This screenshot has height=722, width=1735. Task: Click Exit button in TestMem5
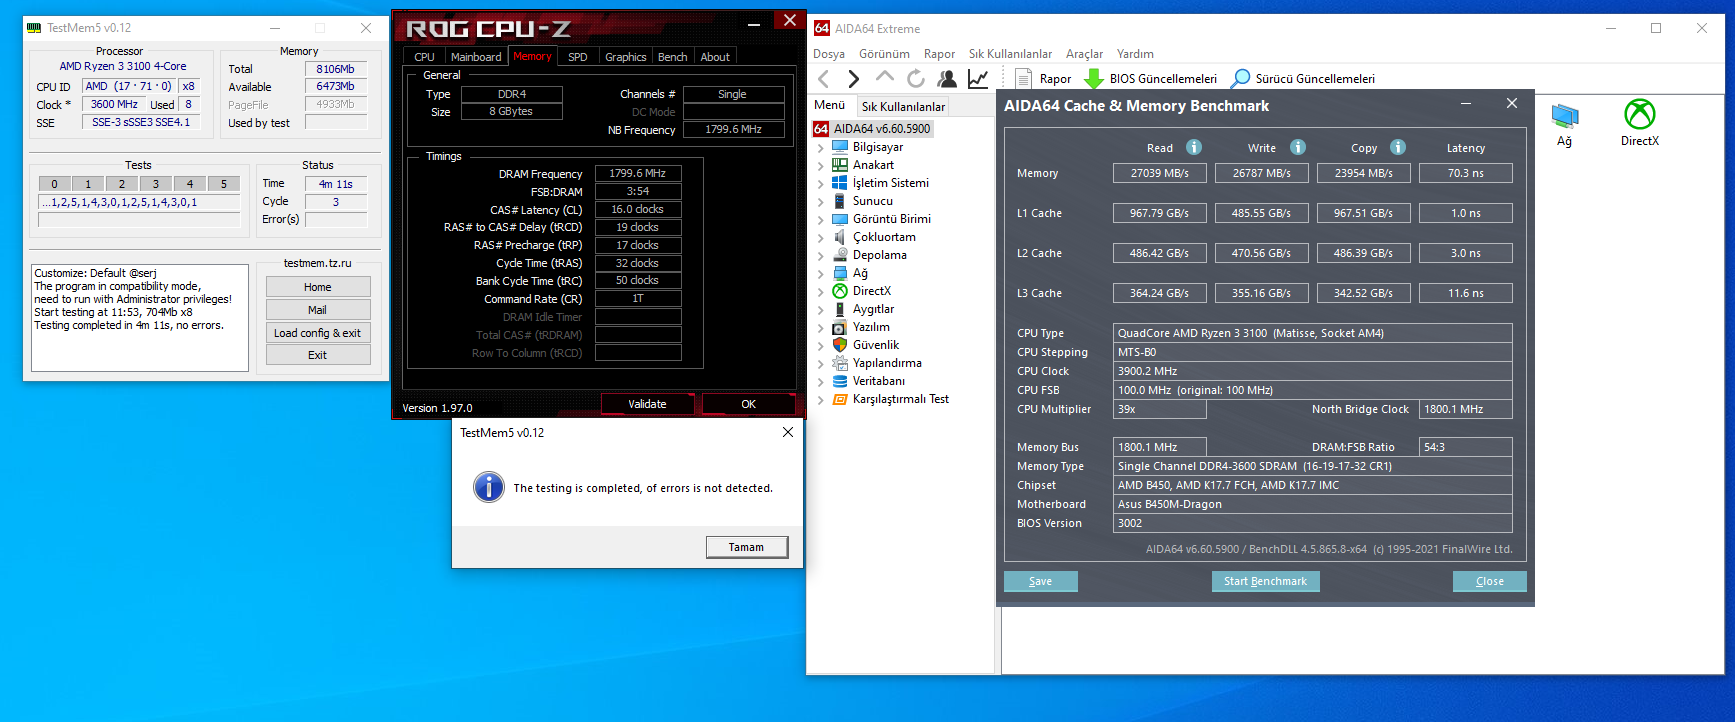point(318,355)
